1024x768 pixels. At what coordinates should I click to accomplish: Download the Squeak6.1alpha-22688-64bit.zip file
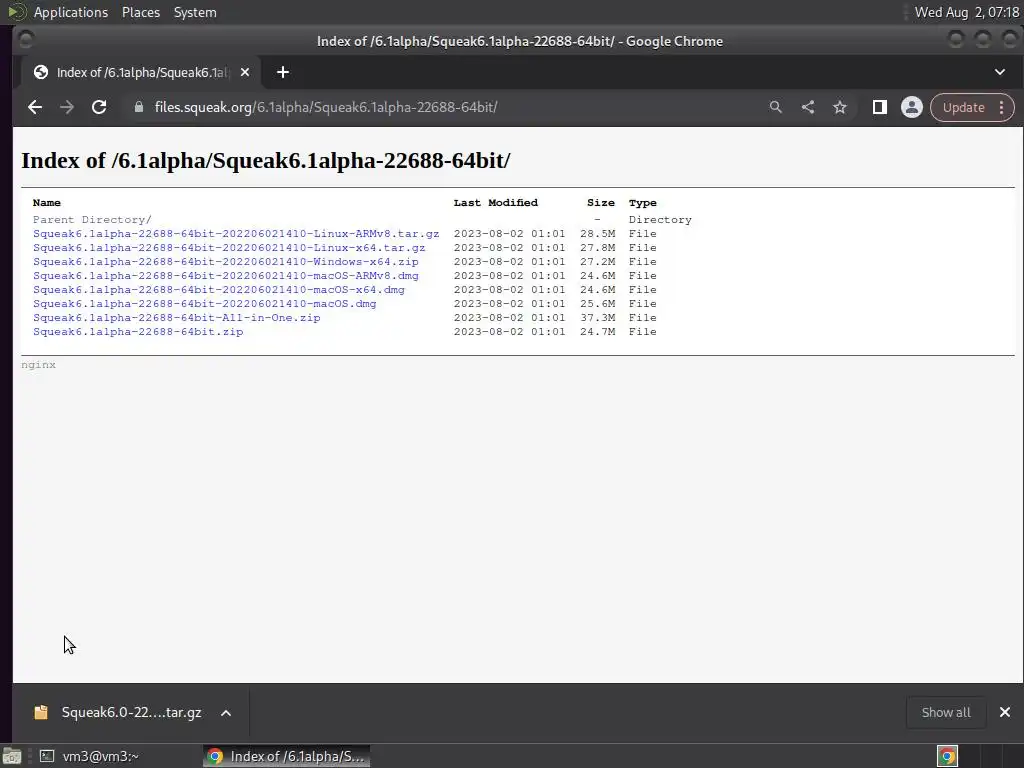point(138,332)
